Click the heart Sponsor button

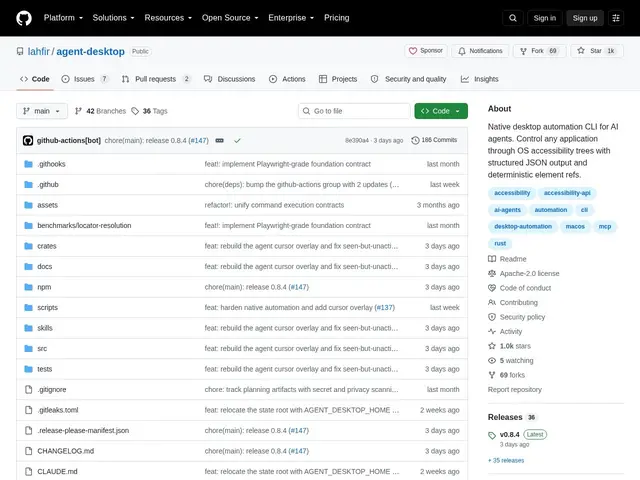[426, 51]
